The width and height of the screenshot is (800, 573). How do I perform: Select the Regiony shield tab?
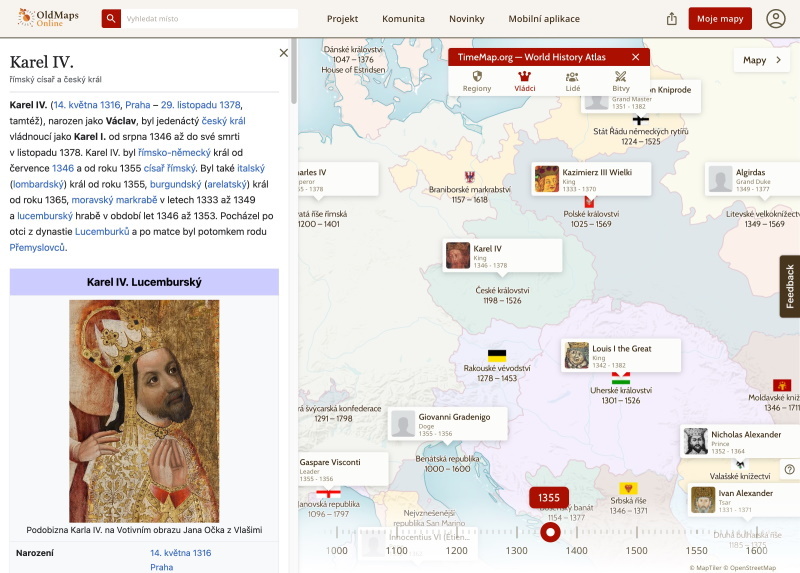pyautogui.click(x=477, y=81)
